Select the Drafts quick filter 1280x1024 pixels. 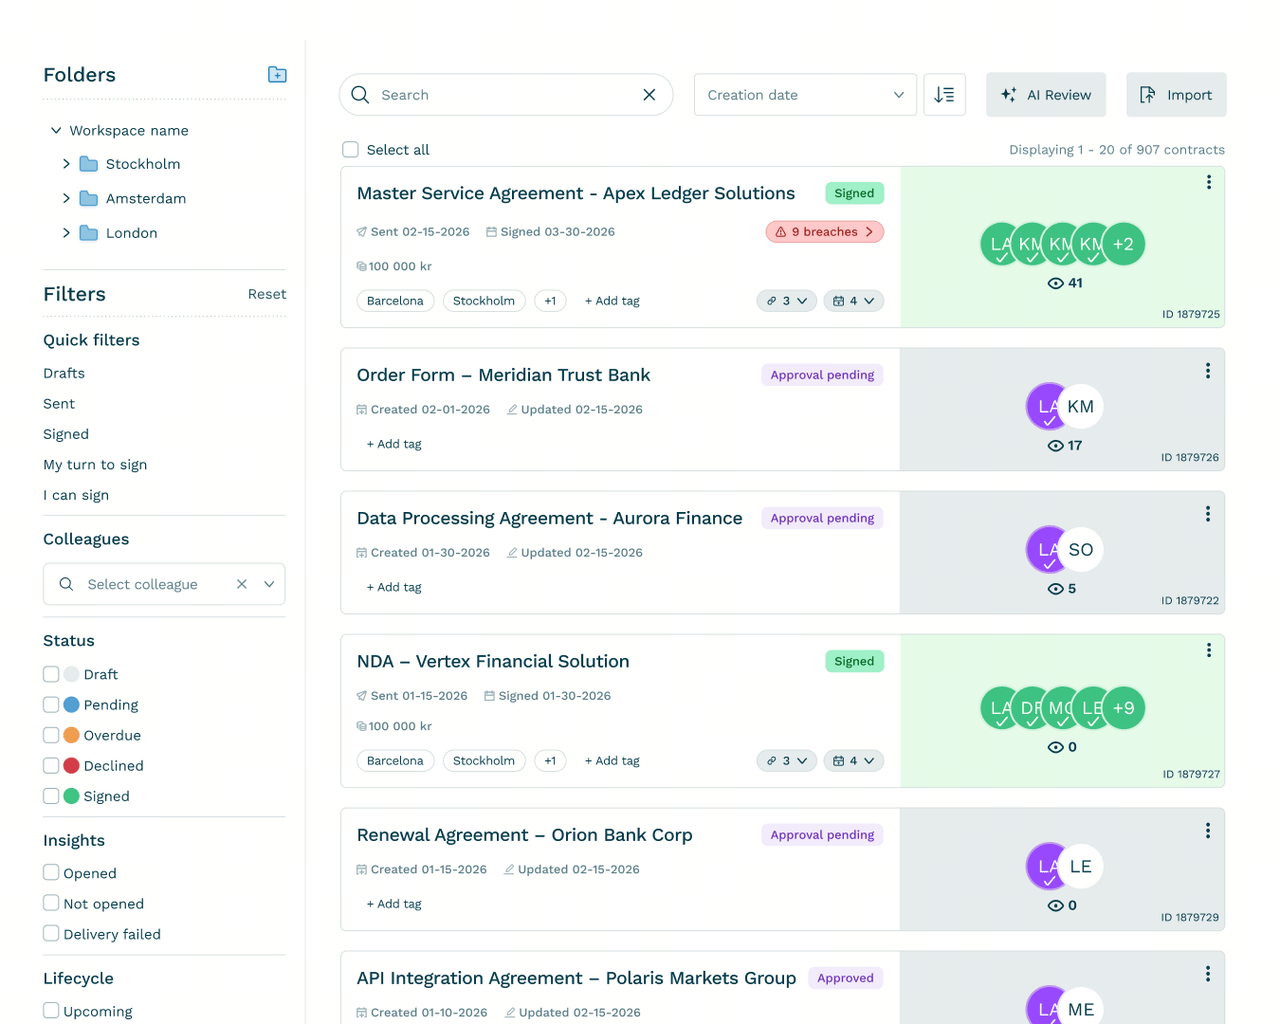point(64,373)
